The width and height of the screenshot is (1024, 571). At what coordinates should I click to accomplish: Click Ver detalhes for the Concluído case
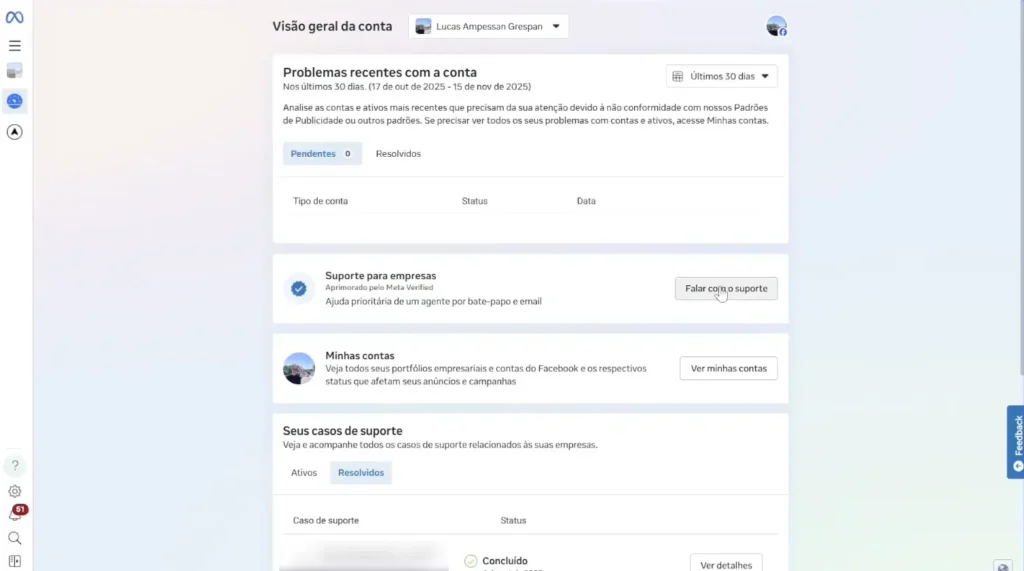(726, 564)
